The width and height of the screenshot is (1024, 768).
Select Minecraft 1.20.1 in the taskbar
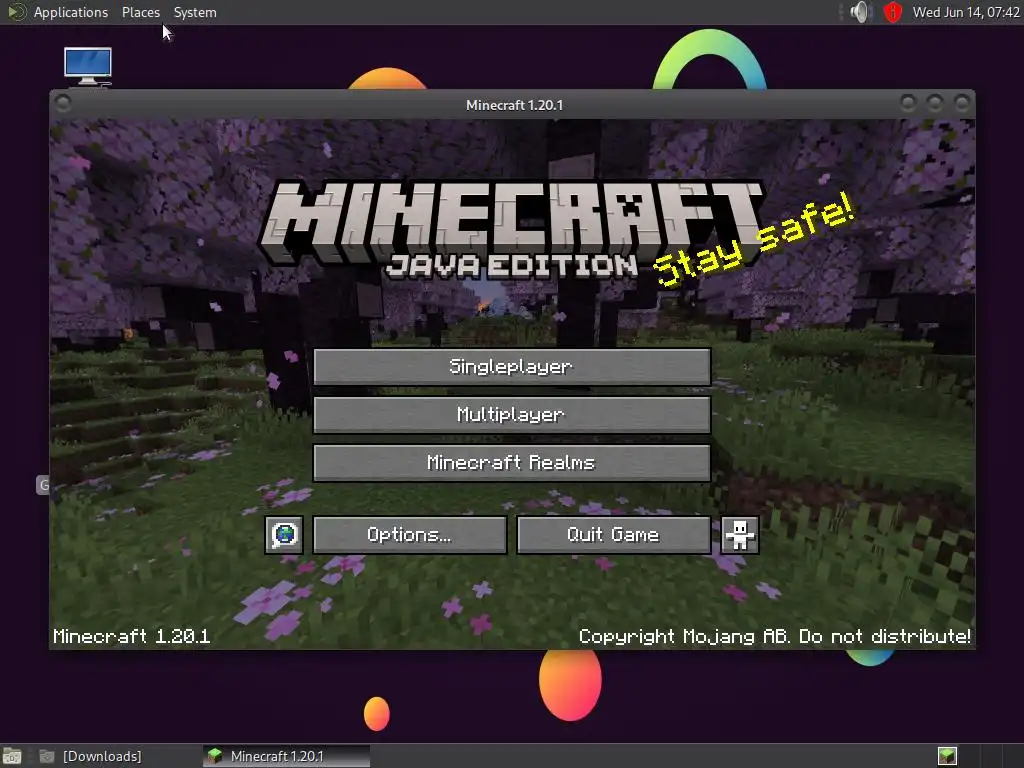pyautogui.click(x=286, y=756)
